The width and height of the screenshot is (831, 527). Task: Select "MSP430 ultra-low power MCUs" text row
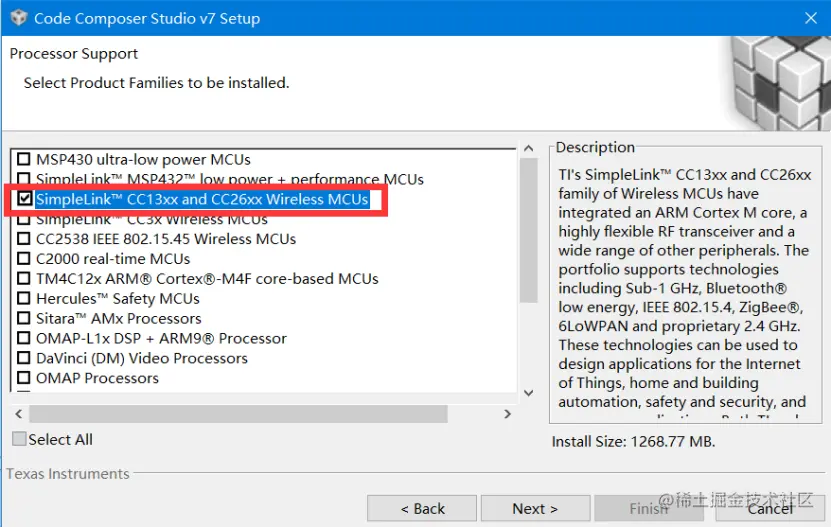[x=143, y=159]
